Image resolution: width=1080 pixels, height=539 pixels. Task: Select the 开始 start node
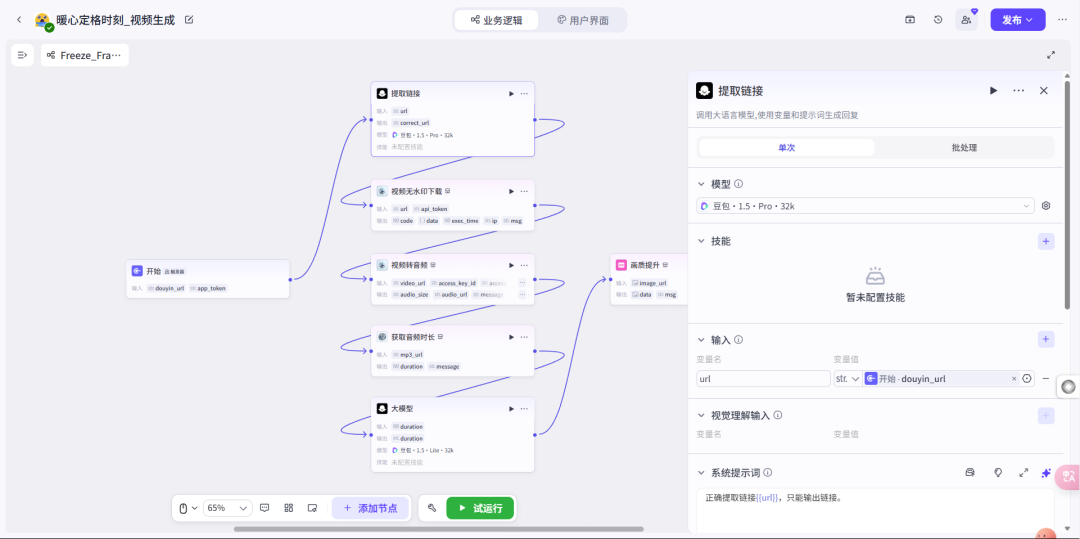click(207, 279)
